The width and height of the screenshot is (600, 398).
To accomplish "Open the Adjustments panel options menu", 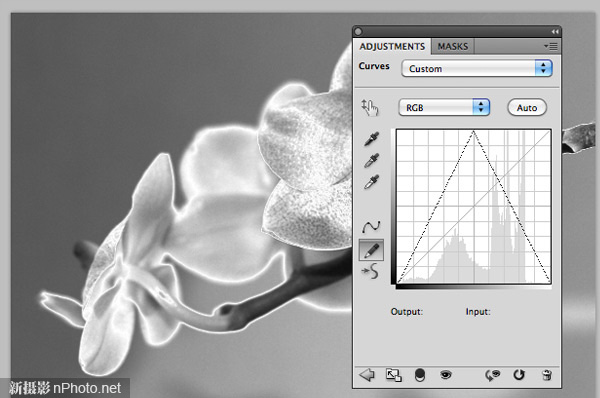I will 551,47.
